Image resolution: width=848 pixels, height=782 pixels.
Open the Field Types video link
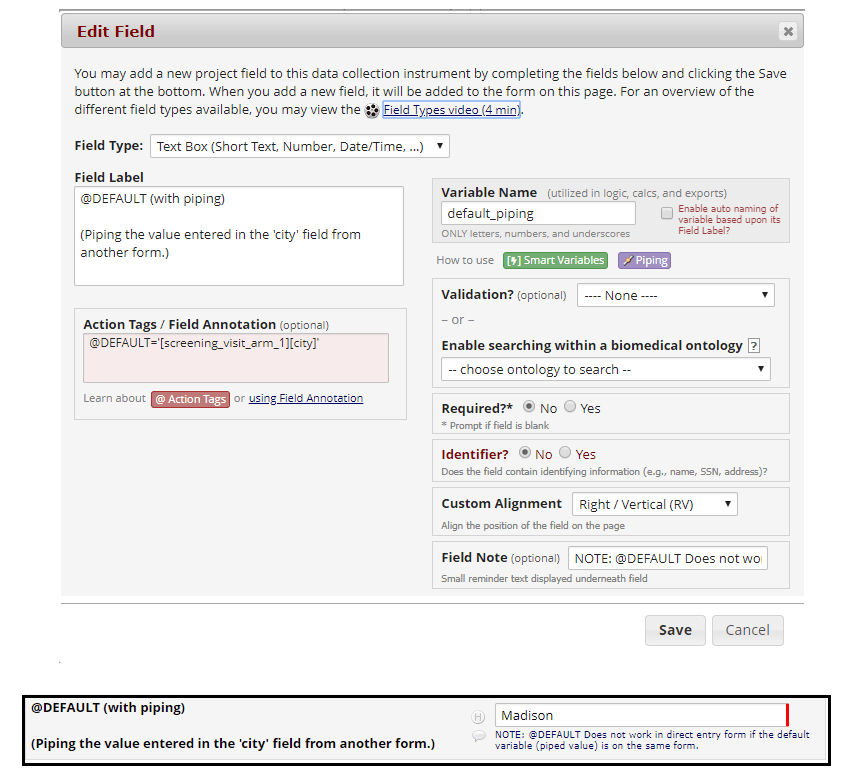pos(451,110)
